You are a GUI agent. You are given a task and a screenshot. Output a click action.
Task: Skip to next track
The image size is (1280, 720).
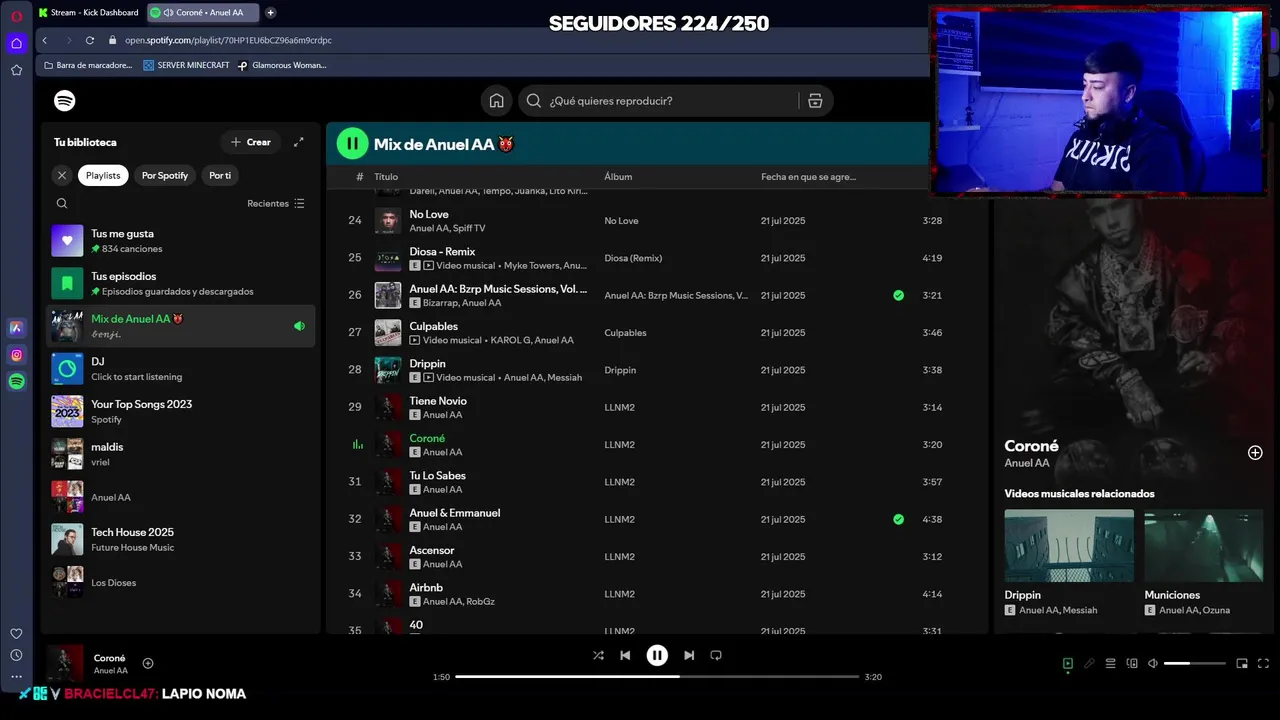689,655
